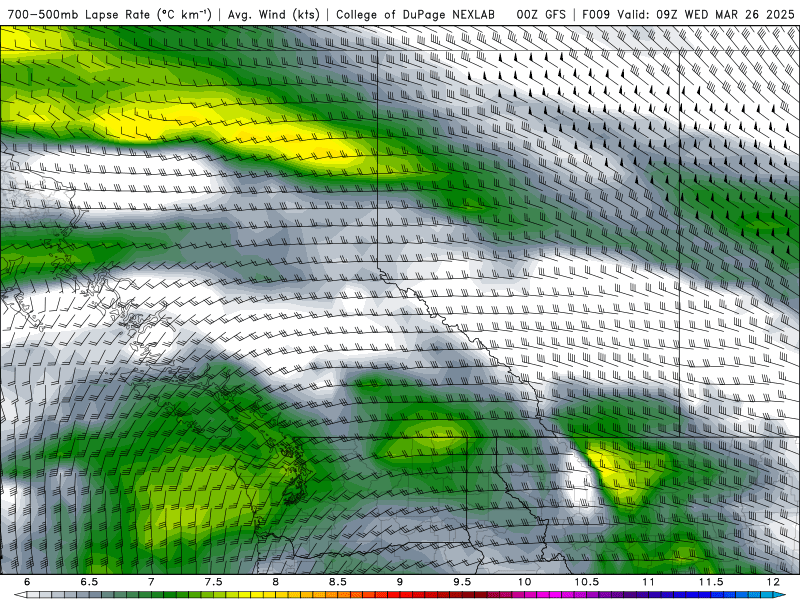Click the colorbar label '10.5'
Image resolution: width=800 pixels, height=600 pixels.
(587, 582)
